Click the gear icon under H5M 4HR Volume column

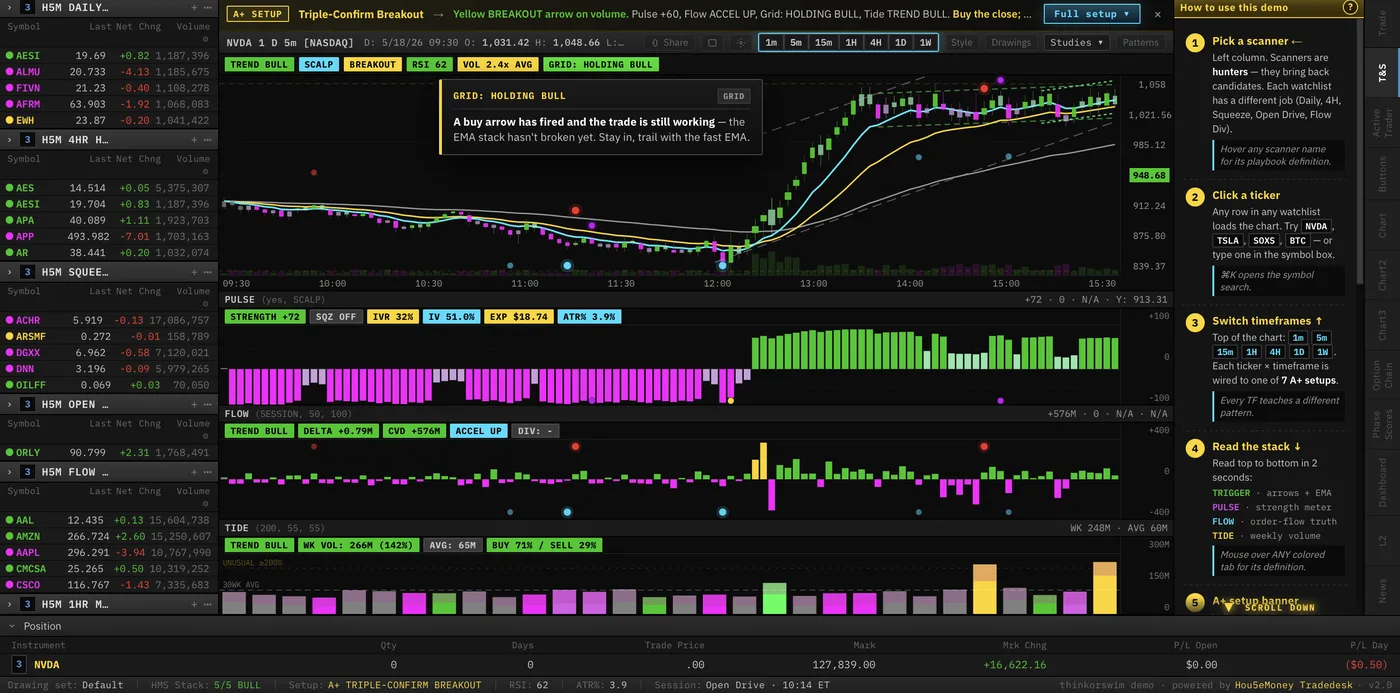click(x=207, y=169)
